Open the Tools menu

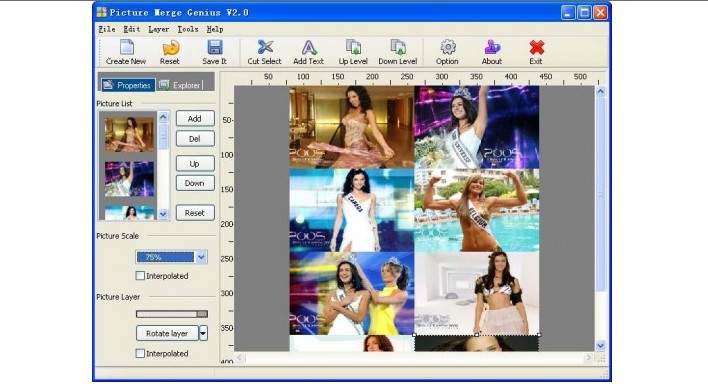(x=188, y=29)
